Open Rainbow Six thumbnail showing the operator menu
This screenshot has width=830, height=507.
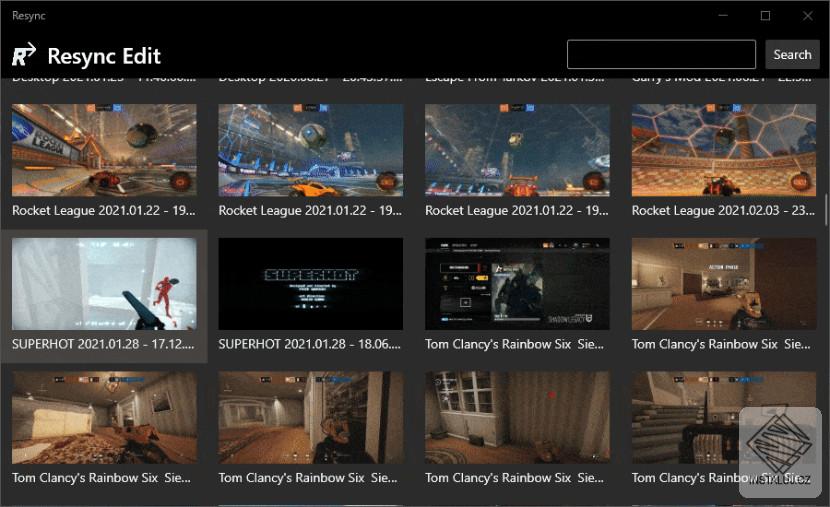[517, 284]
